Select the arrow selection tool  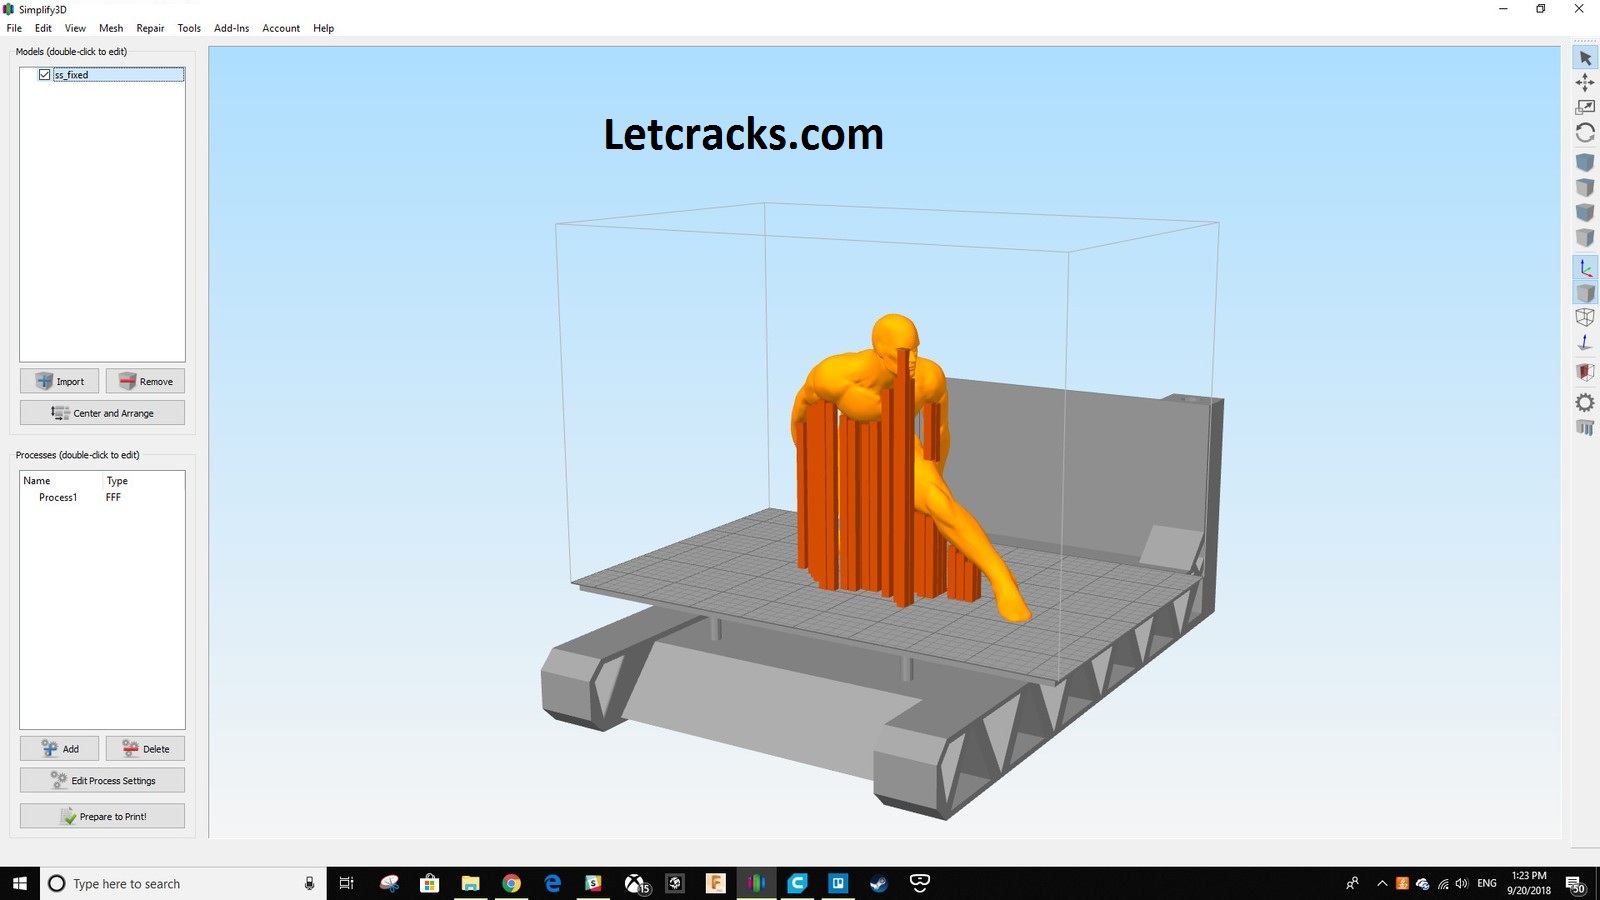(1585, 59)
